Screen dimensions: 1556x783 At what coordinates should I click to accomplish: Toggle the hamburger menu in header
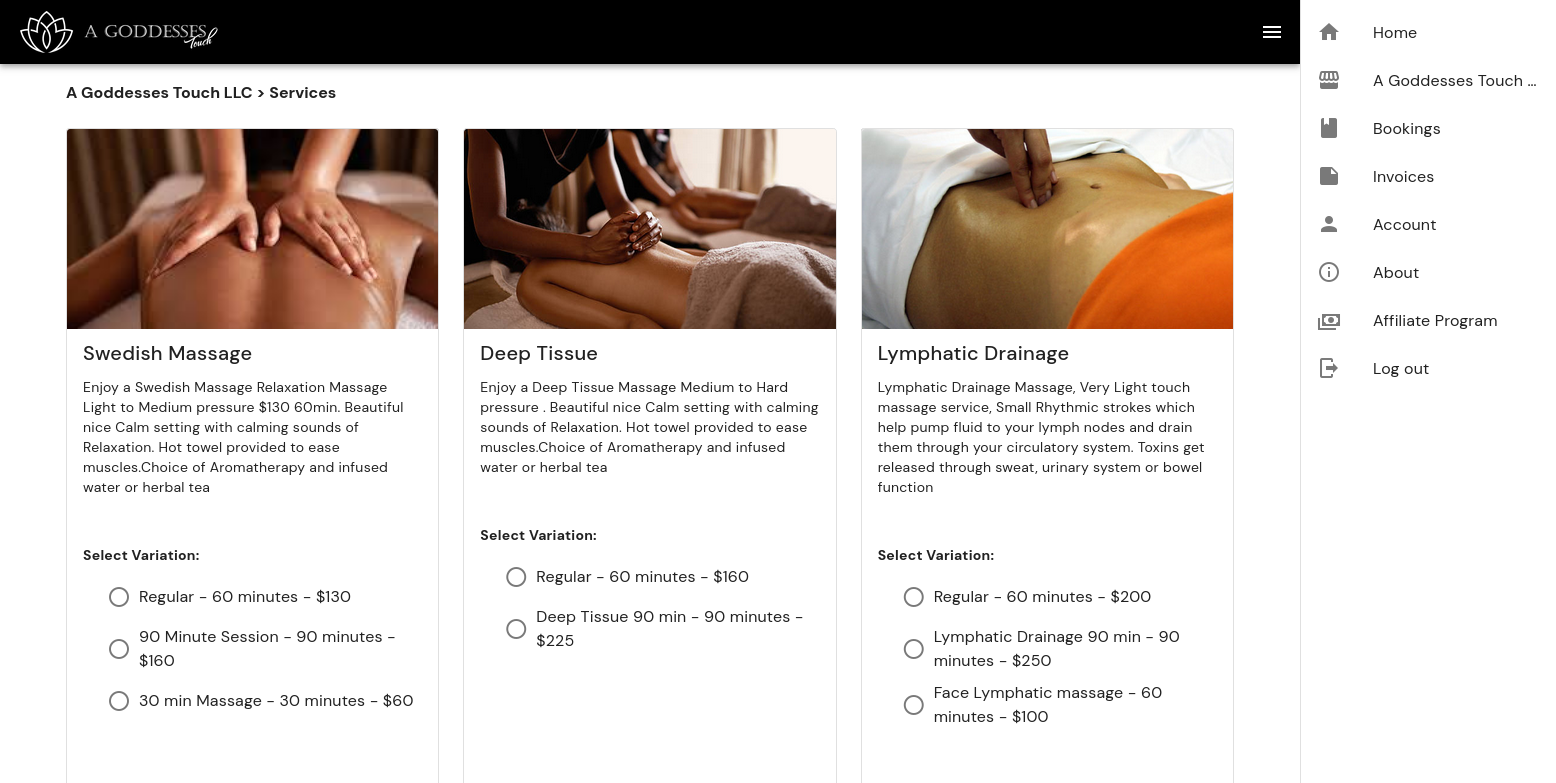click(1272, 32)
